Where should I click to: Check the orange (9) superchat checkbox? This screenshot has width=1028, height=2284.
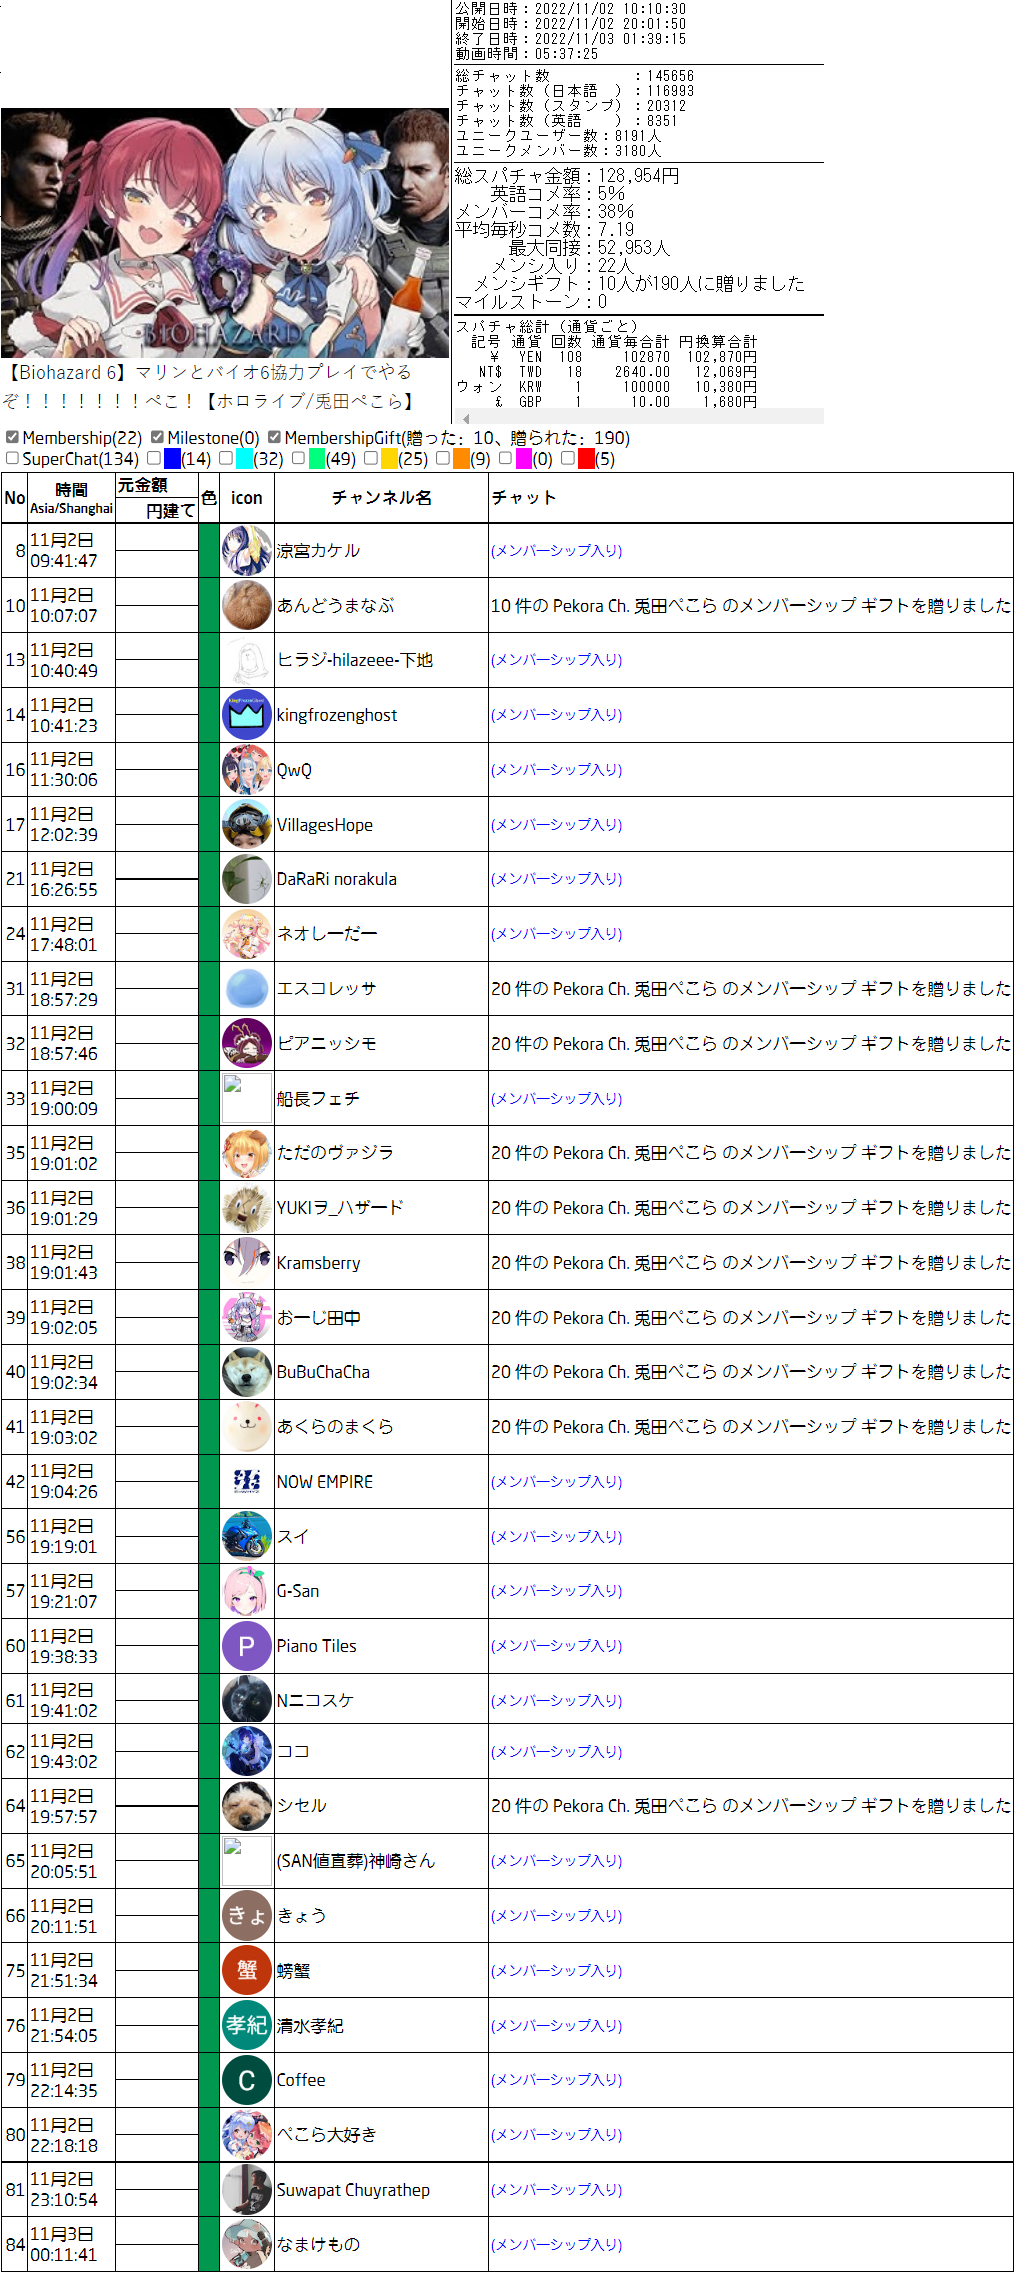pos(443,458)
